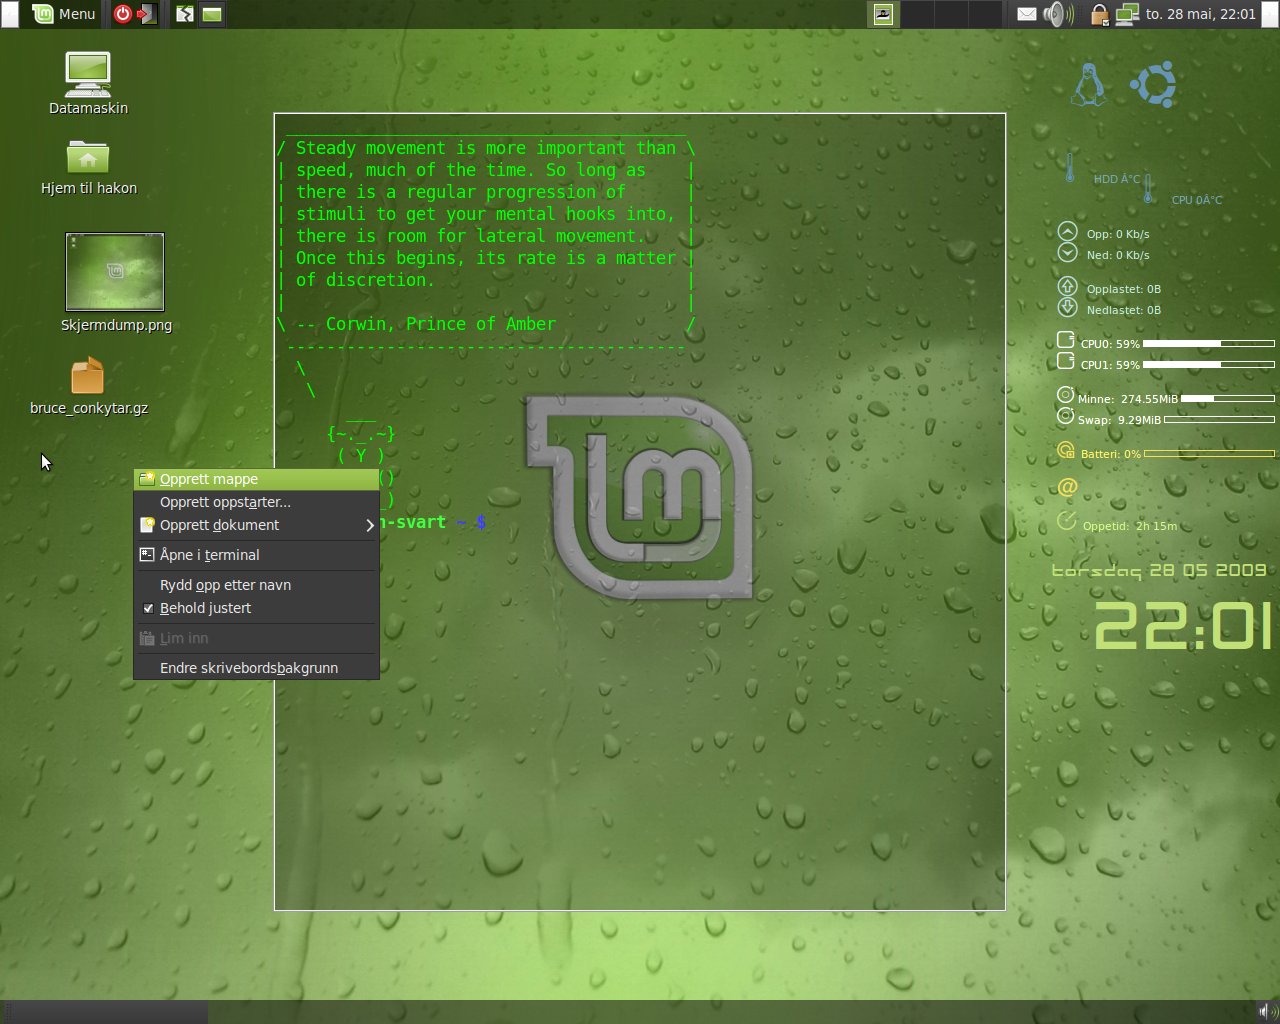The width and height of the screenshot is (1280, 1024).
Task: Click the padlock update tray icon
Action: 1099,14
